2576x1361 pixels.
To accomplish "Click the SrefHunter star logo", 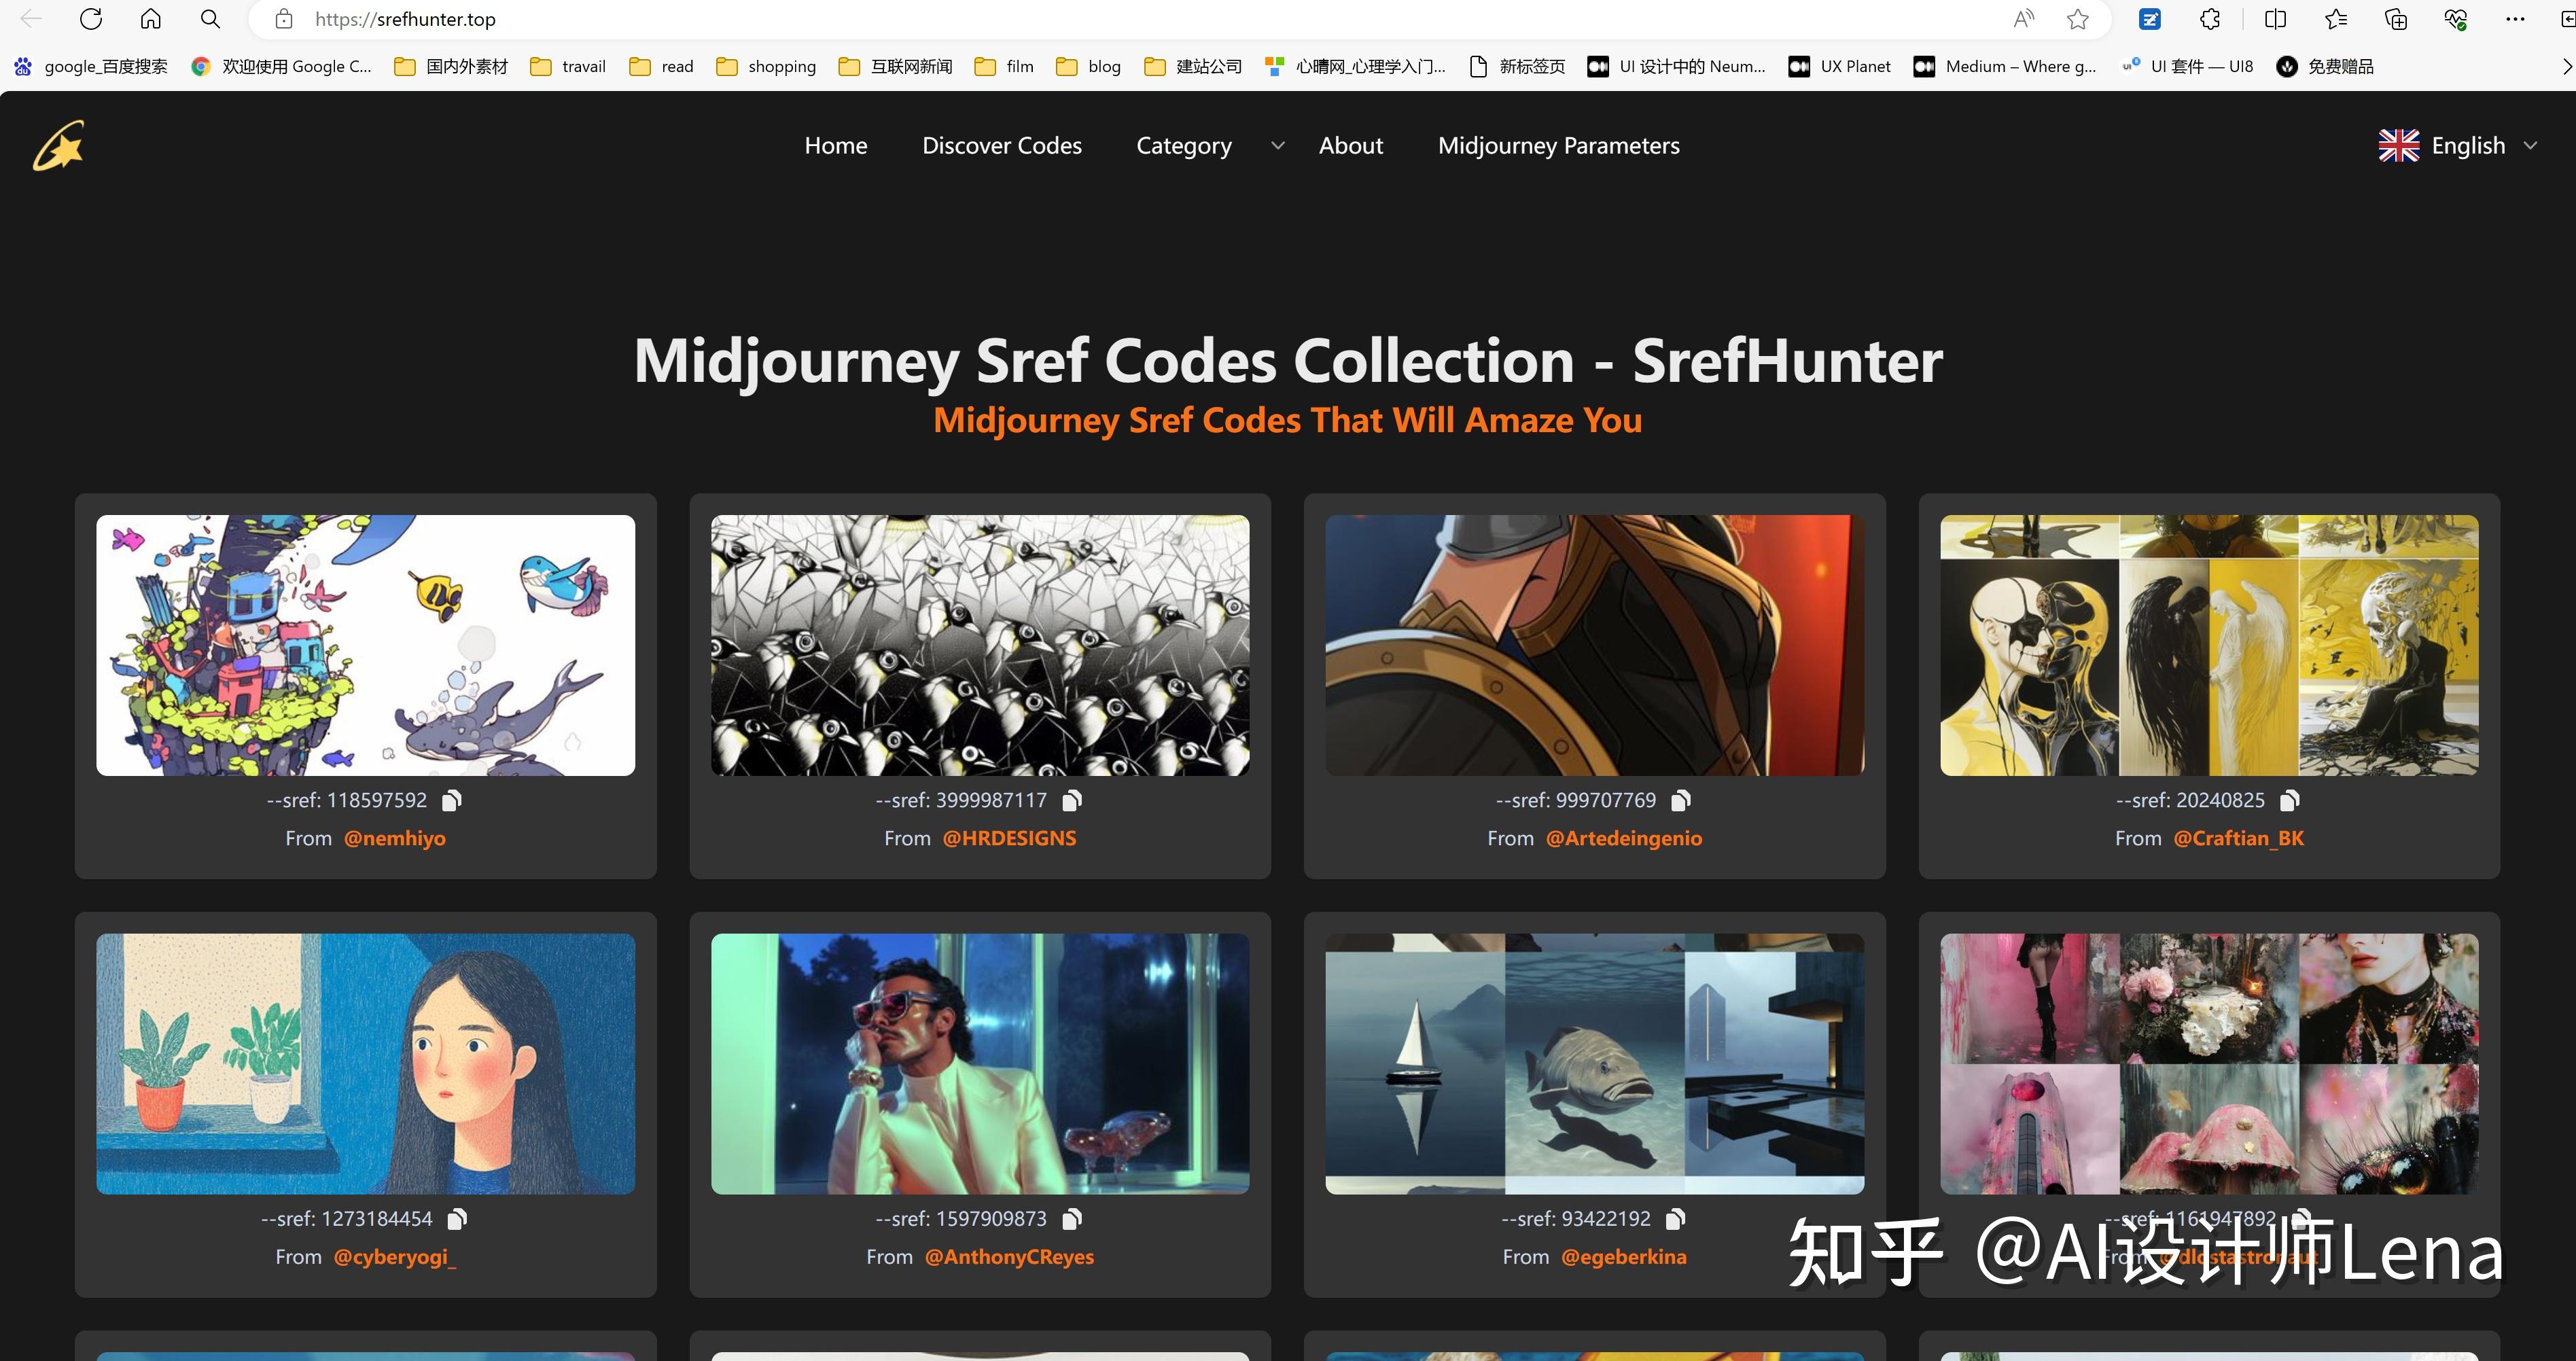I will pos(59,146).
